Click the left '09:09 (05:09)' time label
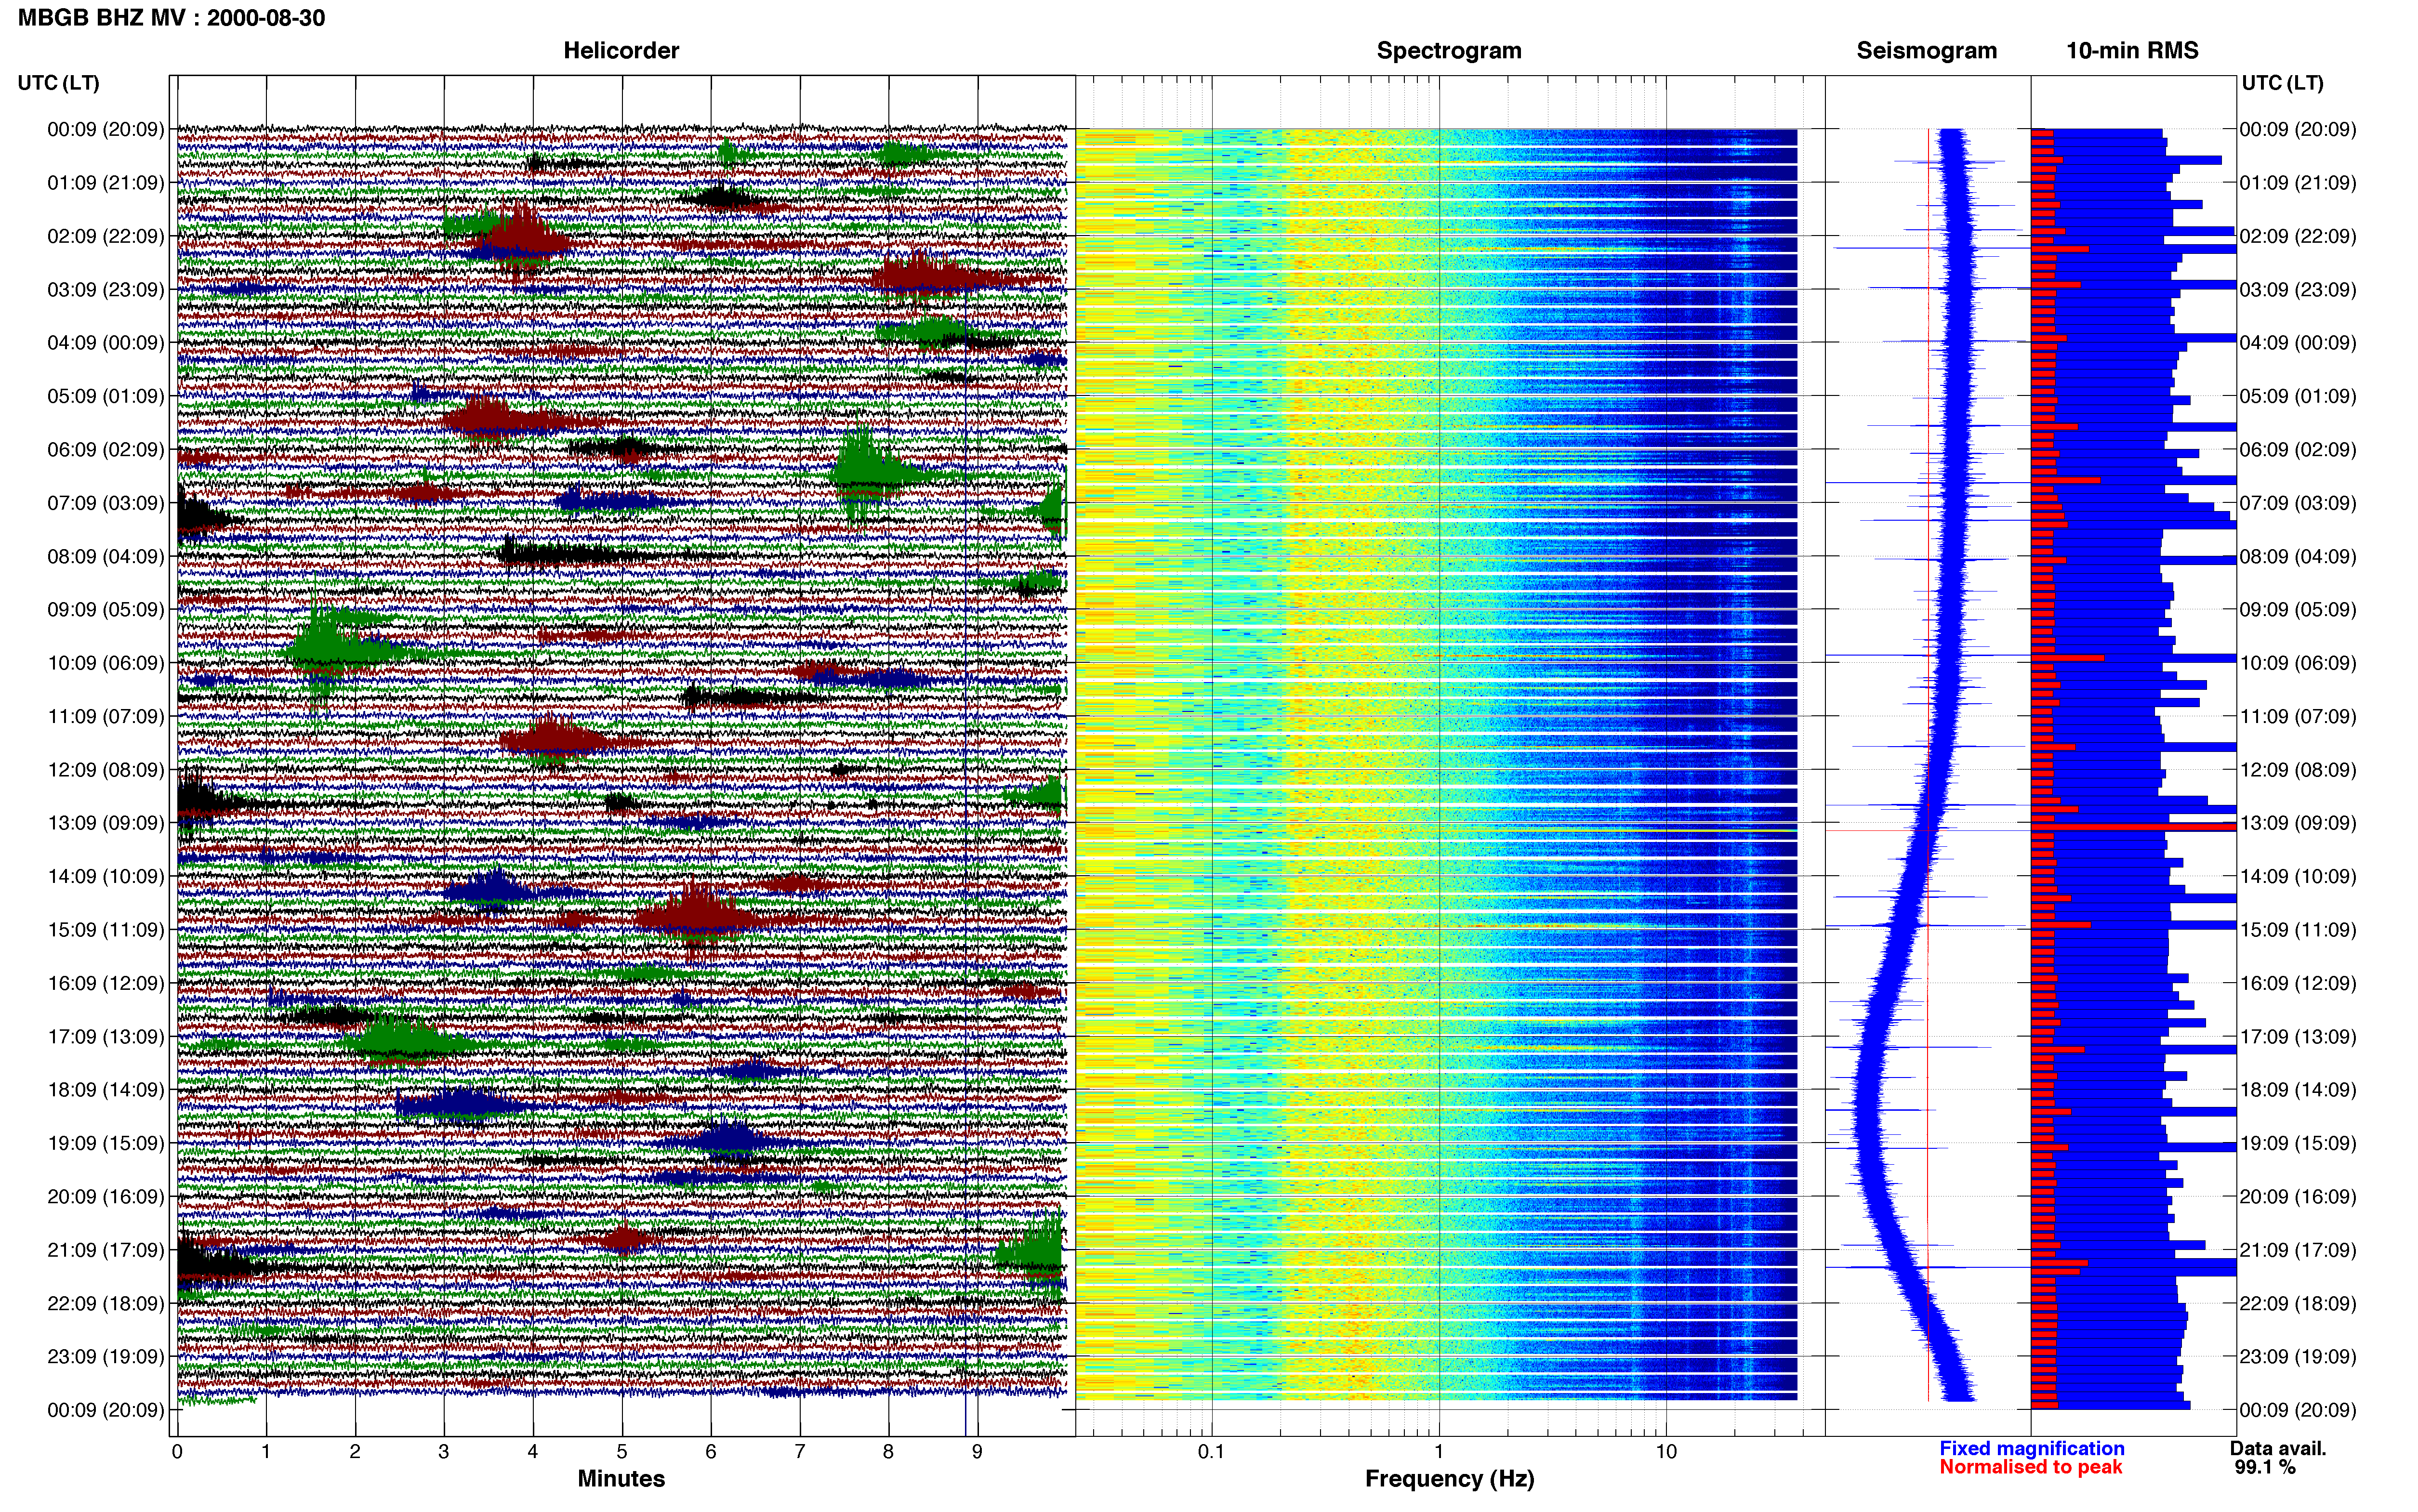The image size is (2418, 1512). [105, 610]
